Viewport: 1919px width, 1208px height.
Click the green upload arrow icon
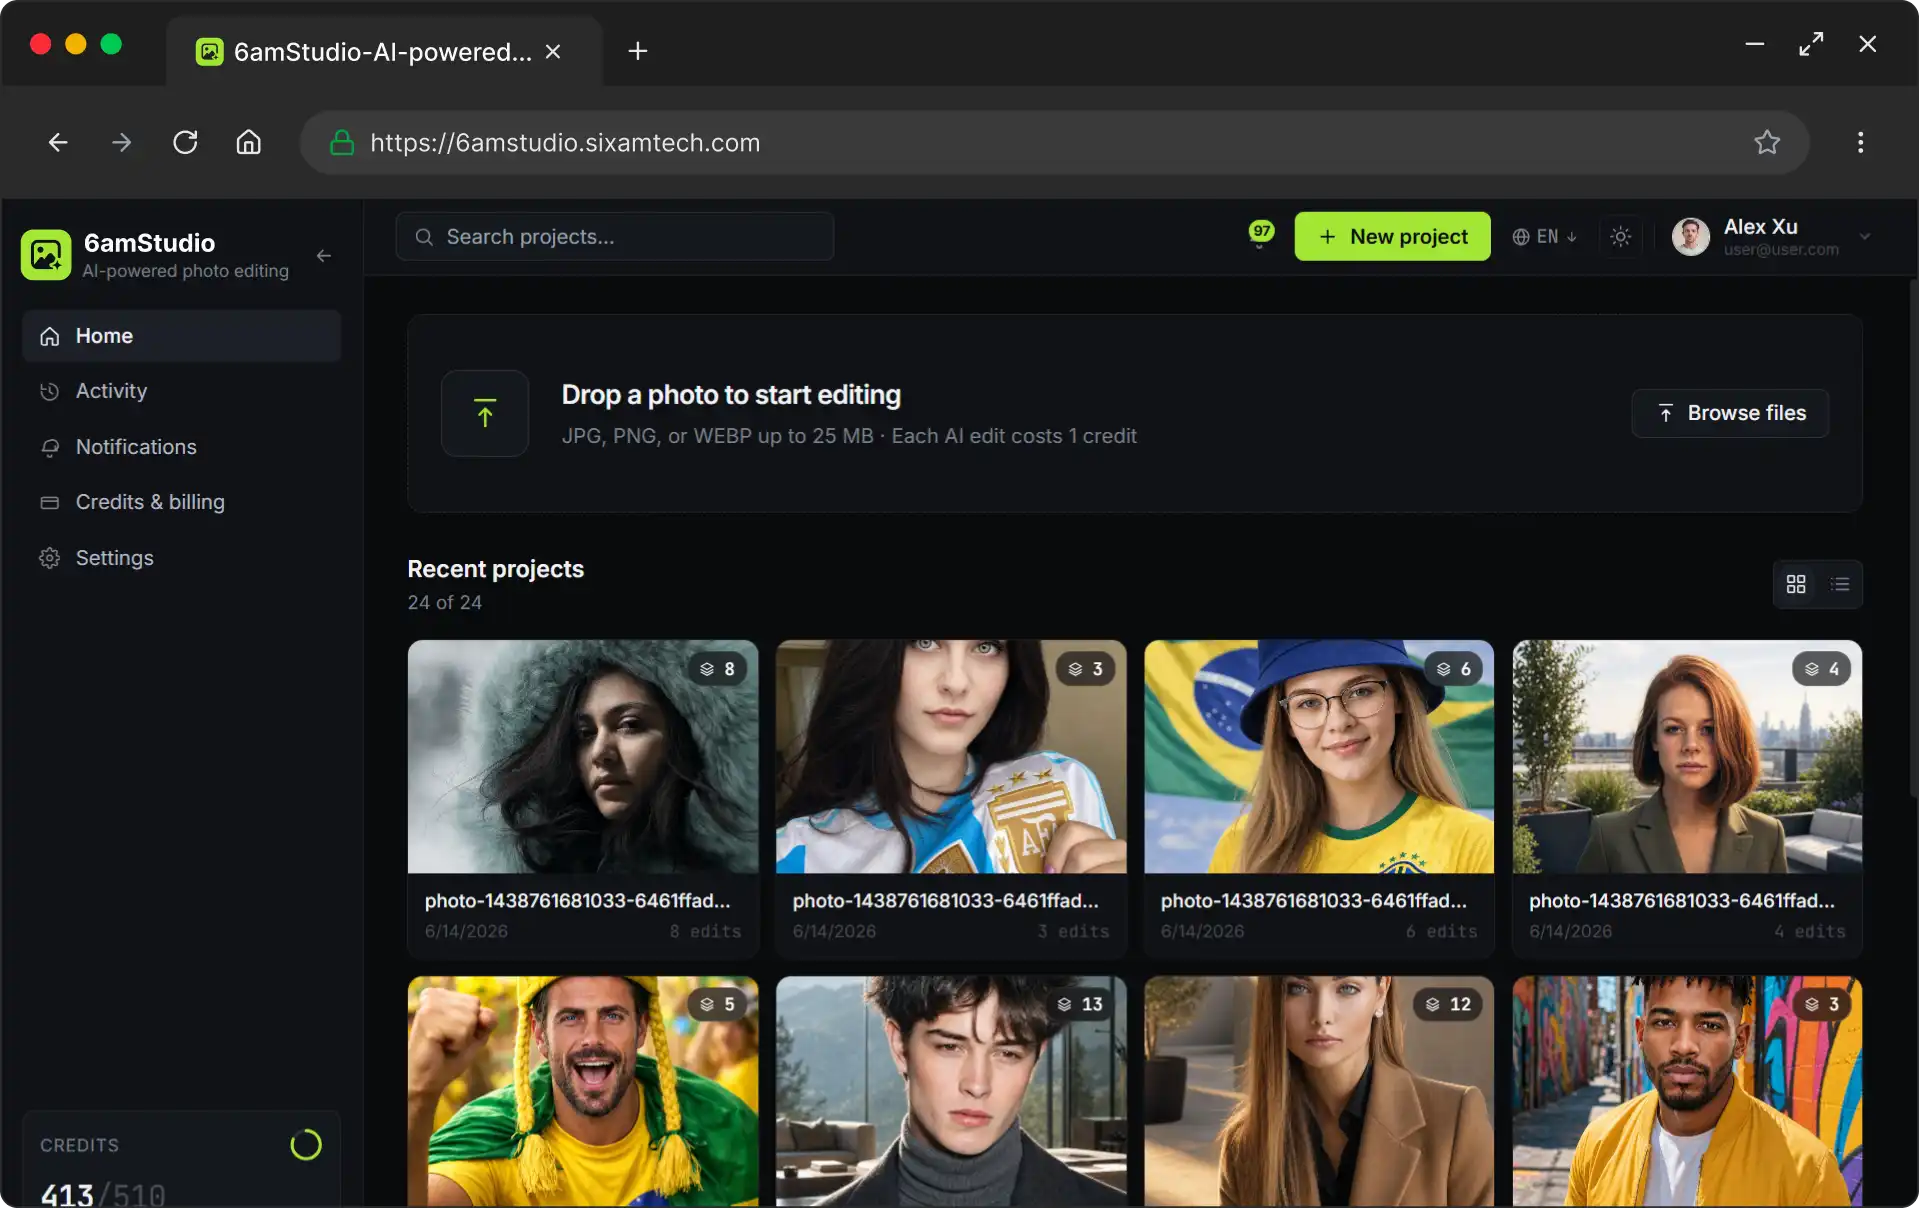click(x=485, y=413)
